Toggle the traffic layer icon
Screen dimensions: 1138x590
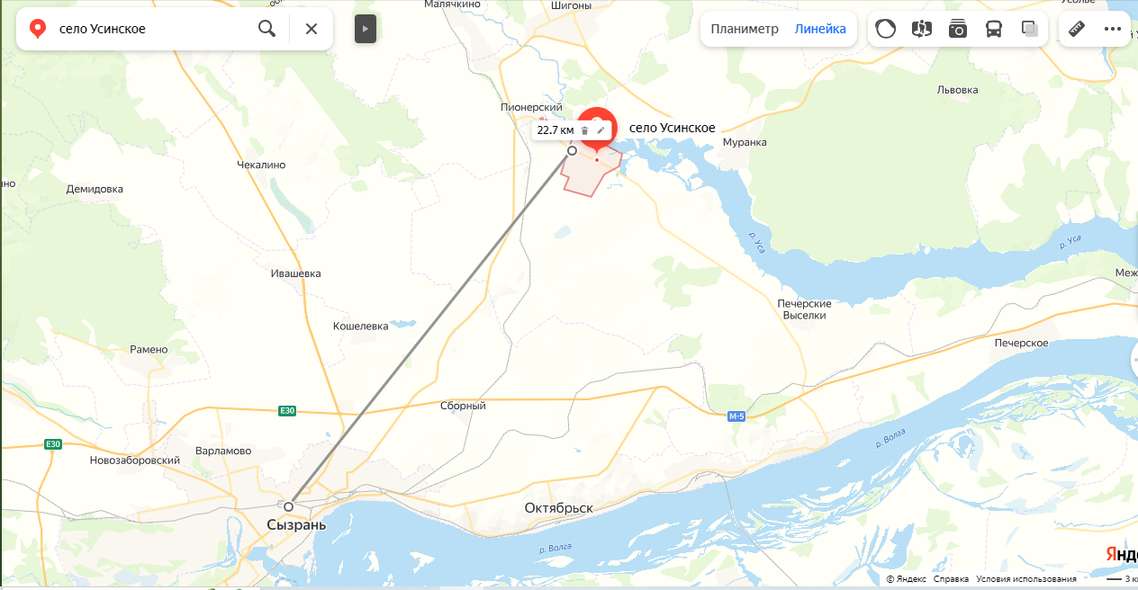click(885, 28)
